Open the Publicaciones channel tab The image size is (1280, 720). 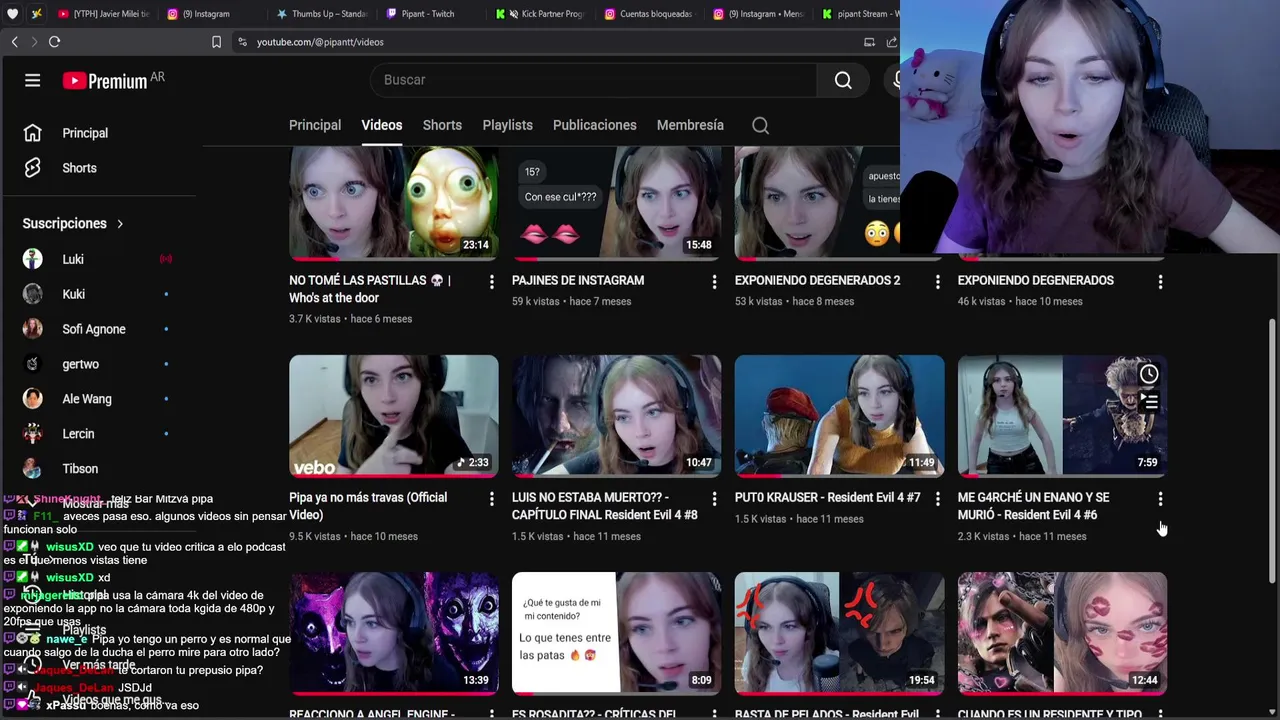click(x=594, y=125)
